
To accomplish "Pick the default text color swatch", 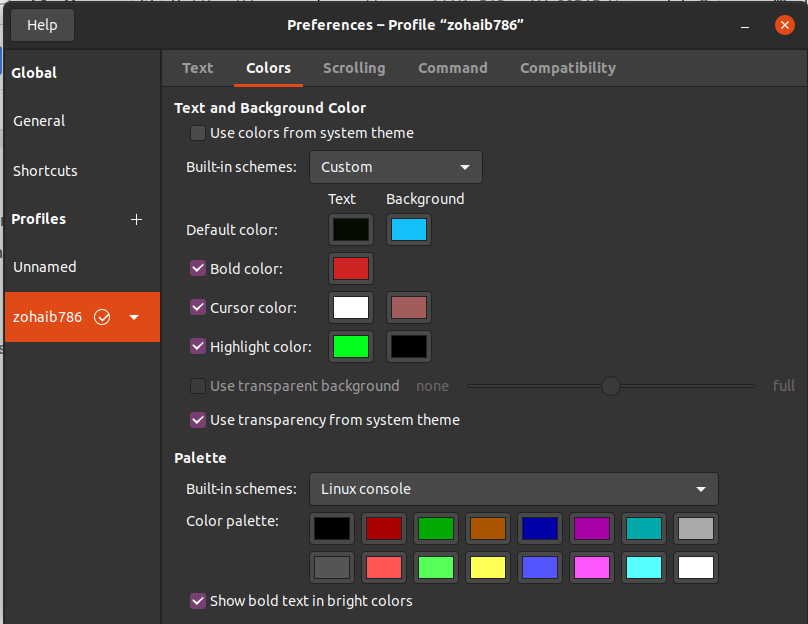I will (350, 230).
